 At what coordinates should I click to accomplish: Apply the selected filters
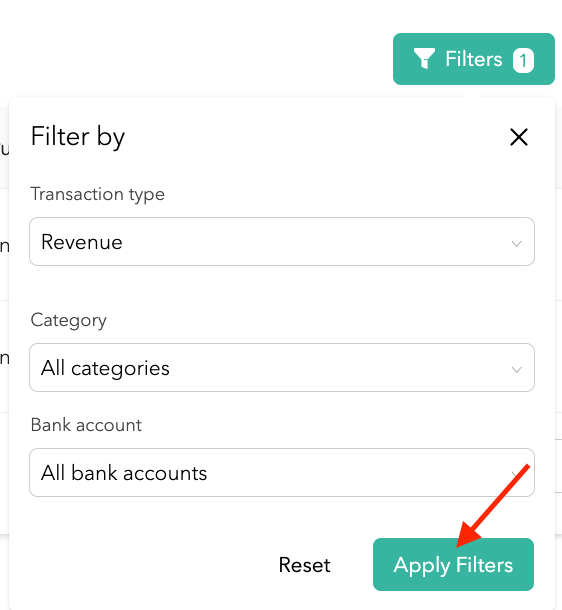(x=453, y=564)
